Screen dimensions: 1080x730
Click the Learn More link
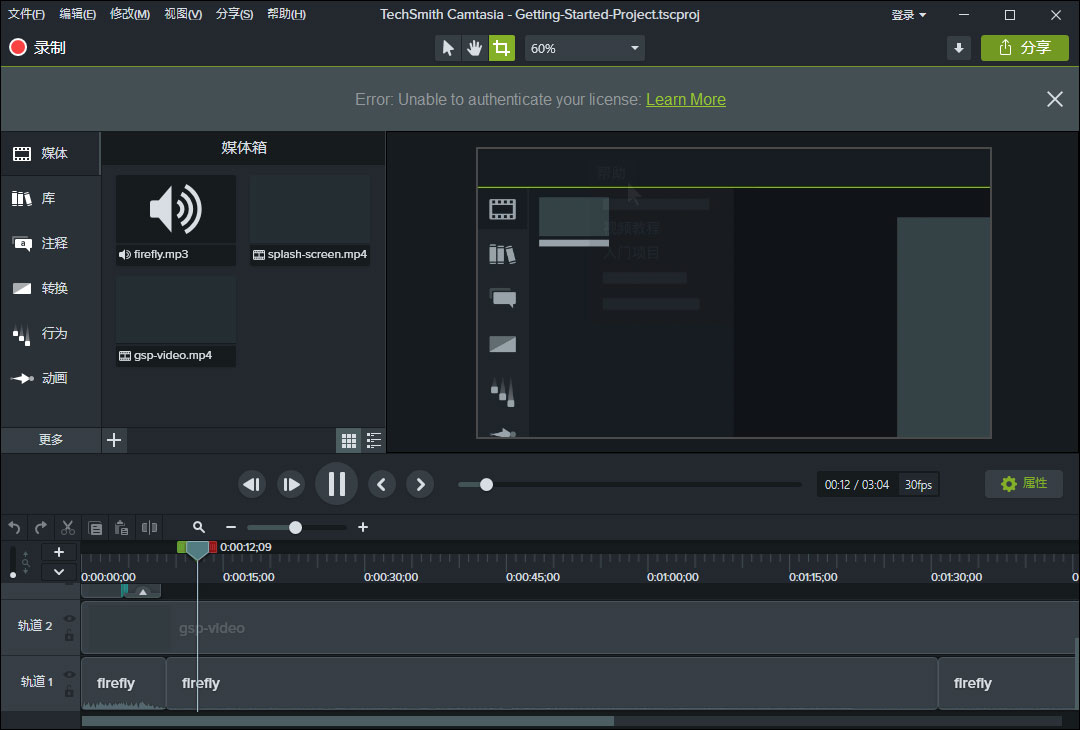685,99
